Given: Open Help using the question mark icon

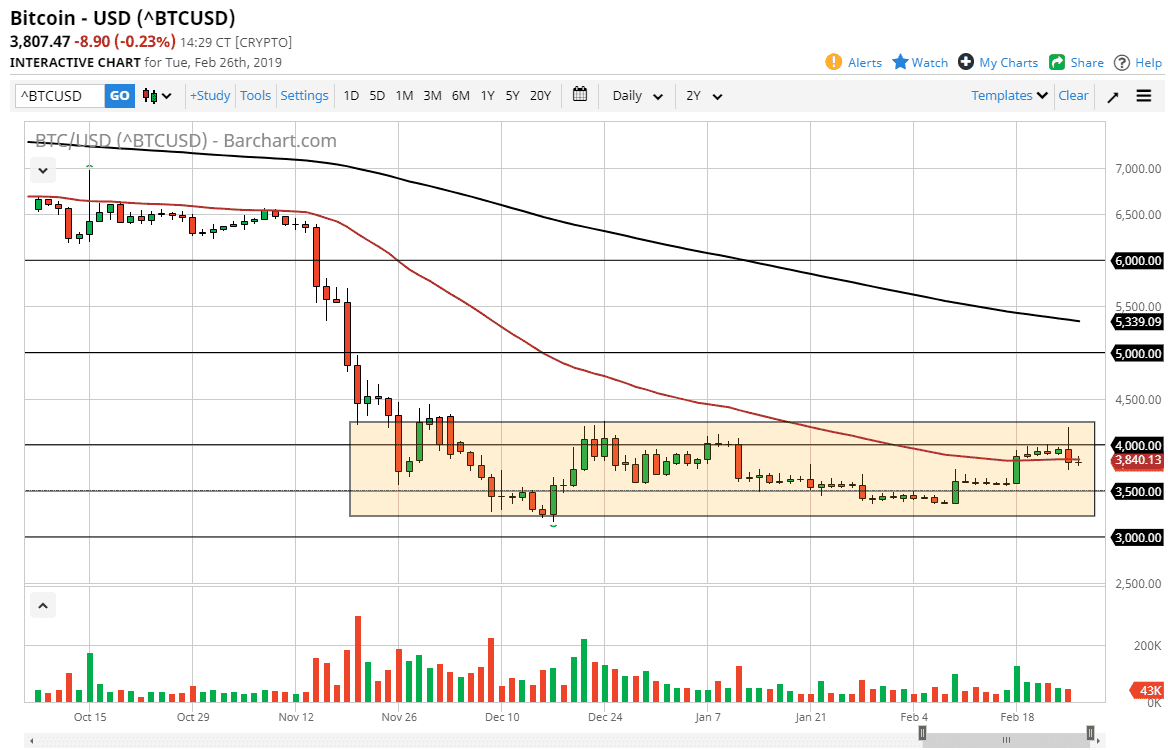Looking at the screenshot, I should point(1121,62).
